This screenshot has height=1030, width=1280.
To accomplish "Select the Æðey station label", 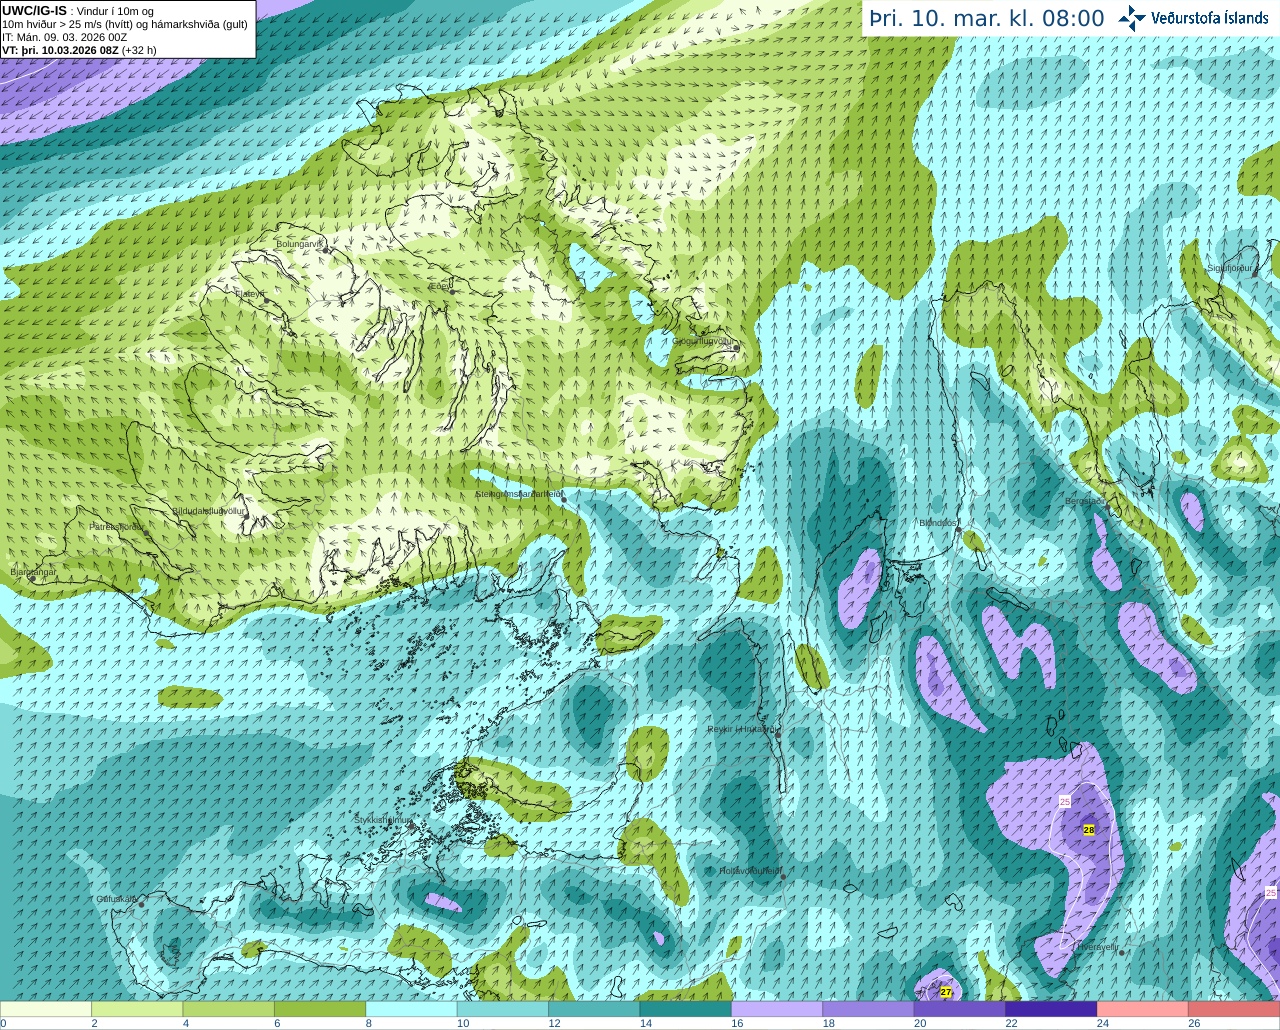I will click(440, 286).
